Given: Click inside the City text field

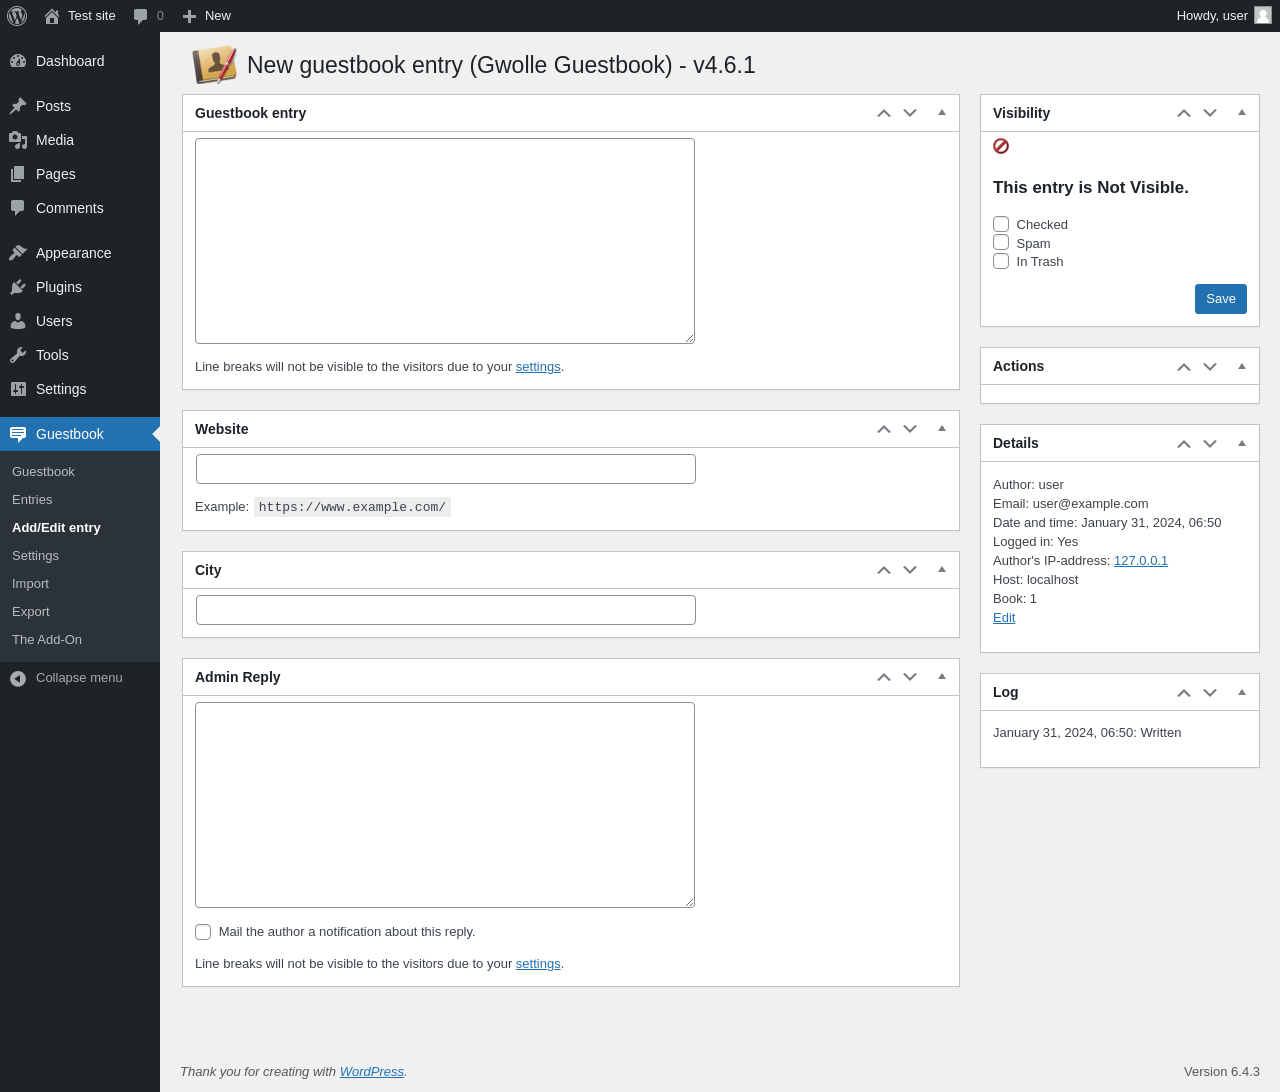Looking at the screenshot, I should (x=446, y=610).
